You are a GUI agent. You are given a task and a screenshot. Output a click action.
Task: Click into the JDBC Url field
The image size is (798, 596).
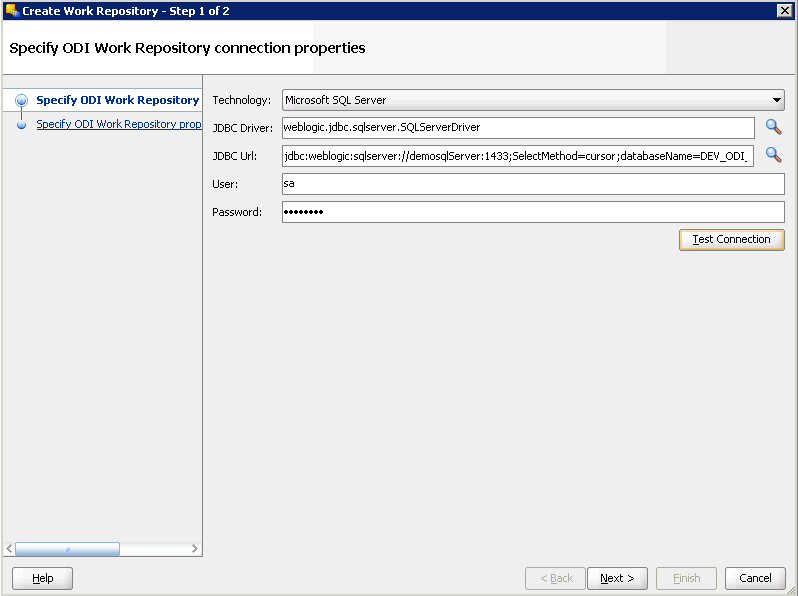[x=517, y=156]
